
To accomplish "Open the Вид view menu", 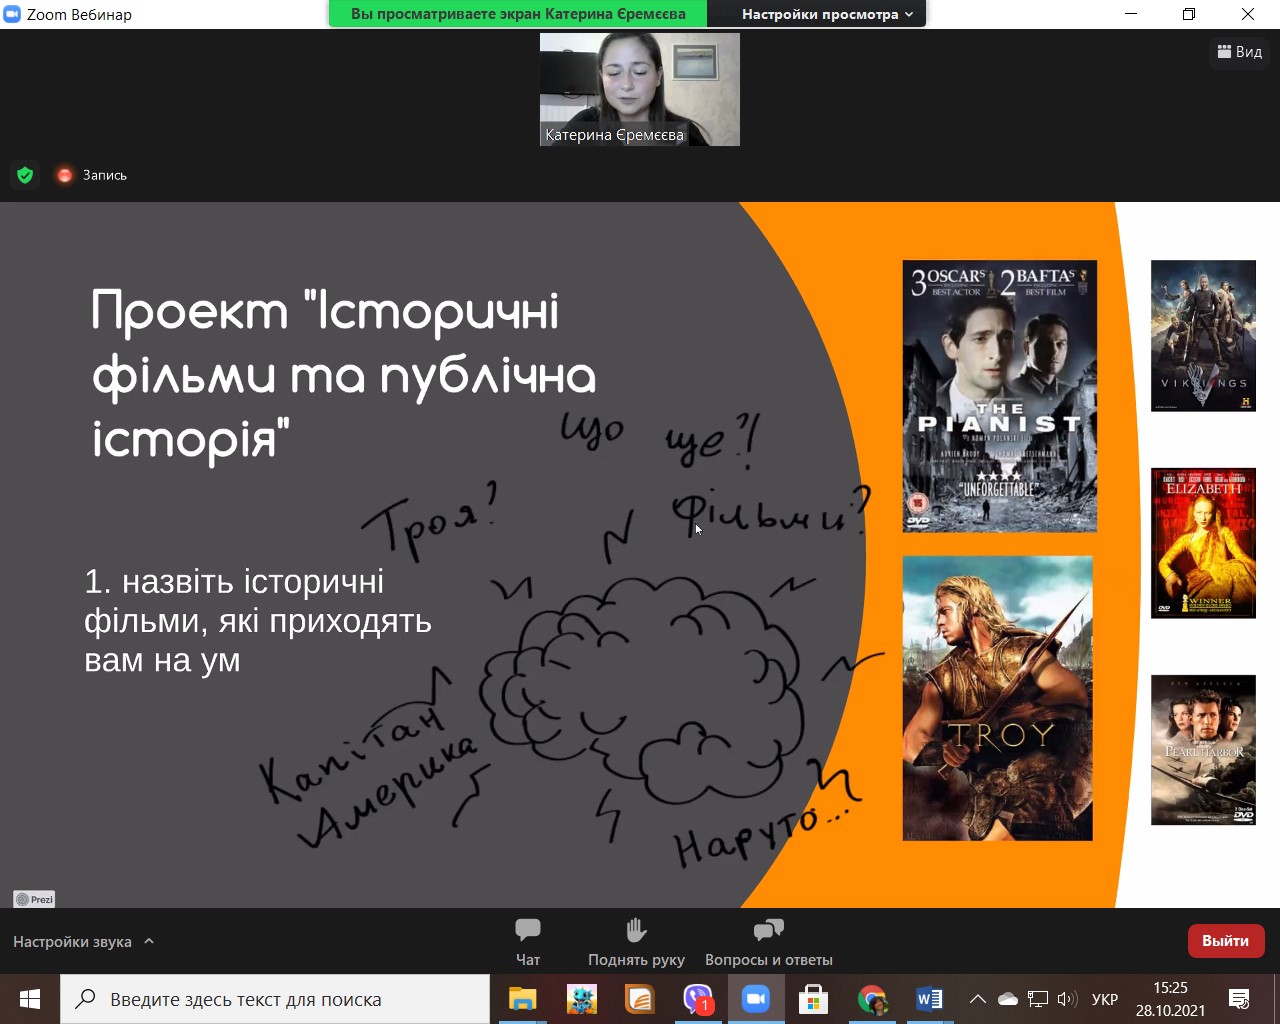I will tap(1239, 52).
